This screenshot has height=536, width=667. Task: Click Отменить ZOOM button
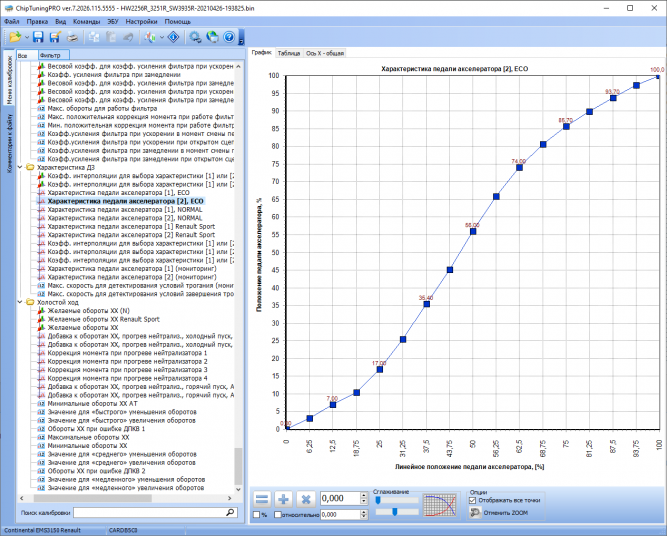(x=500, y=513)
